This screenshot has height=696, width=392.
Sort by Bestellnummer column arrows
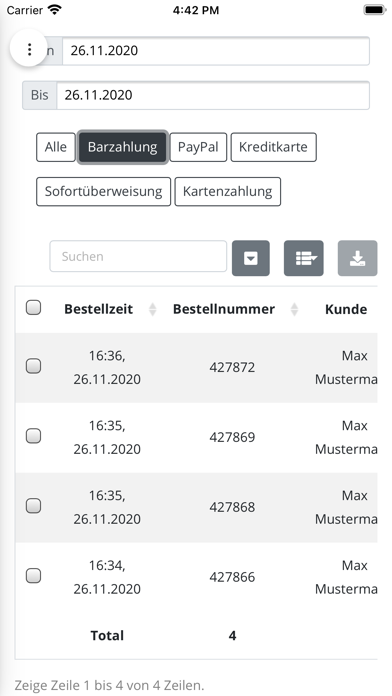point(294,309)
